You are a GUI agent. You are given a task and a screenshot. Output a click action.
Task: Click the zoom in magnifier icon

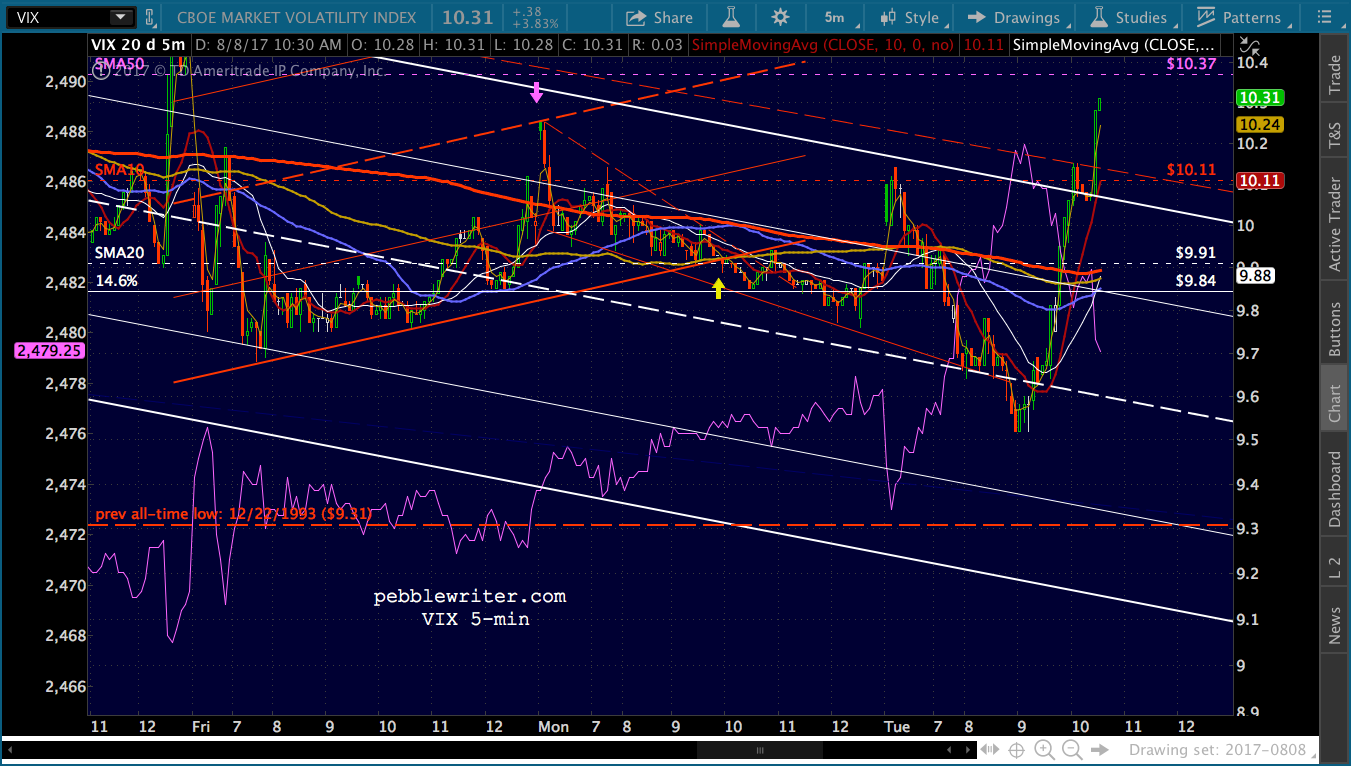coord(1044,750)
